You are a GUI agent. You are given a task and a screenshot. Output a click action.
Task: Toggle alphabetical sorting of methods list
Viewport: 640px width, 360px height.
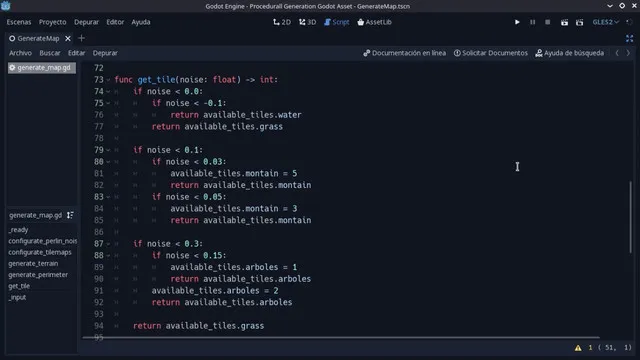point(70,215)
